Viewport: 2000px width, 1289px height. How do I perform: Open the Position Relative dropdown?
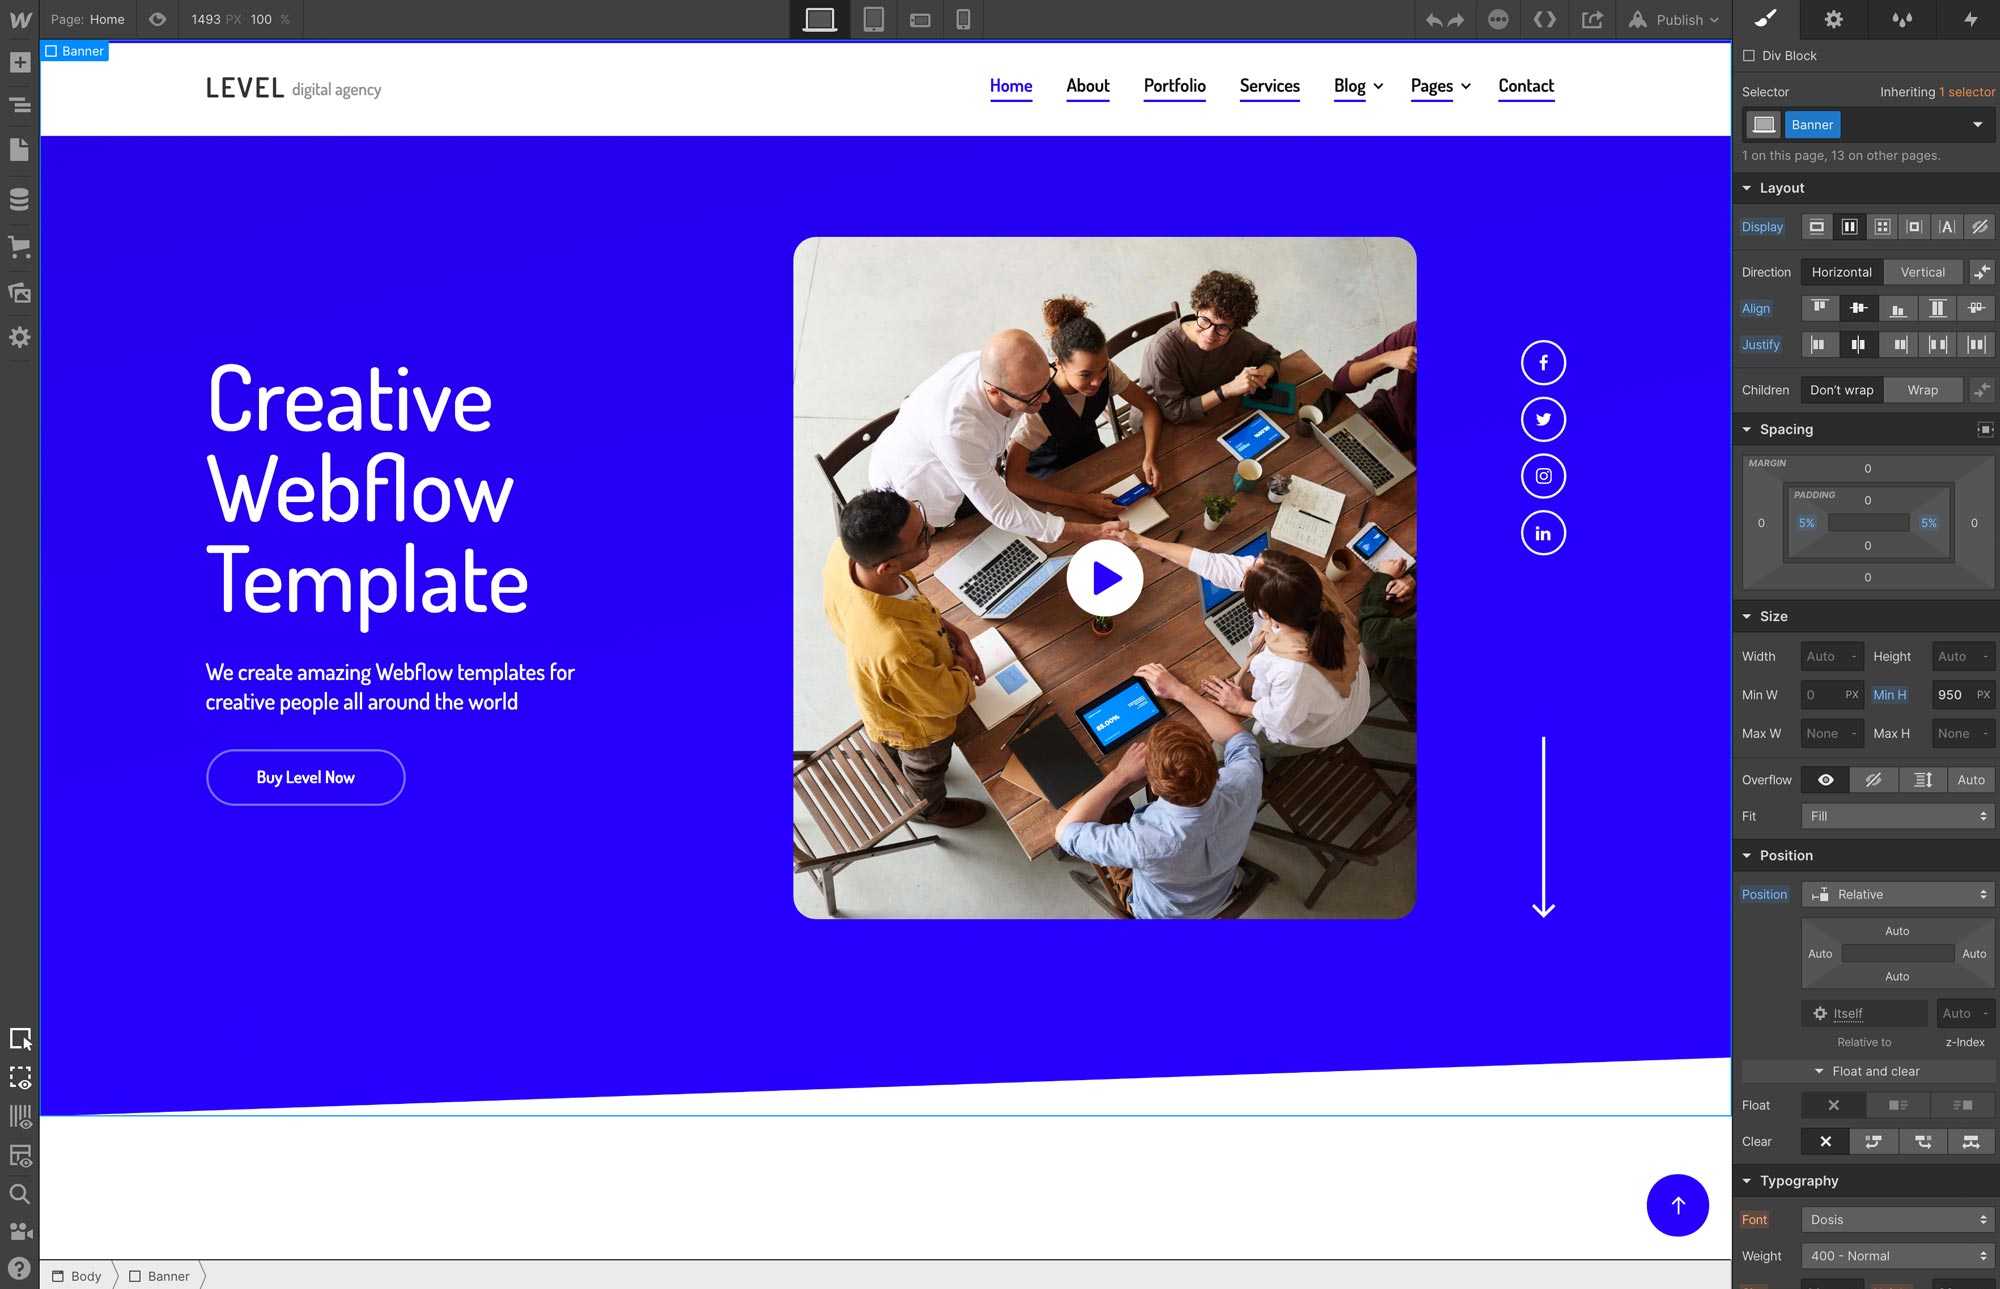(1898, 894)
